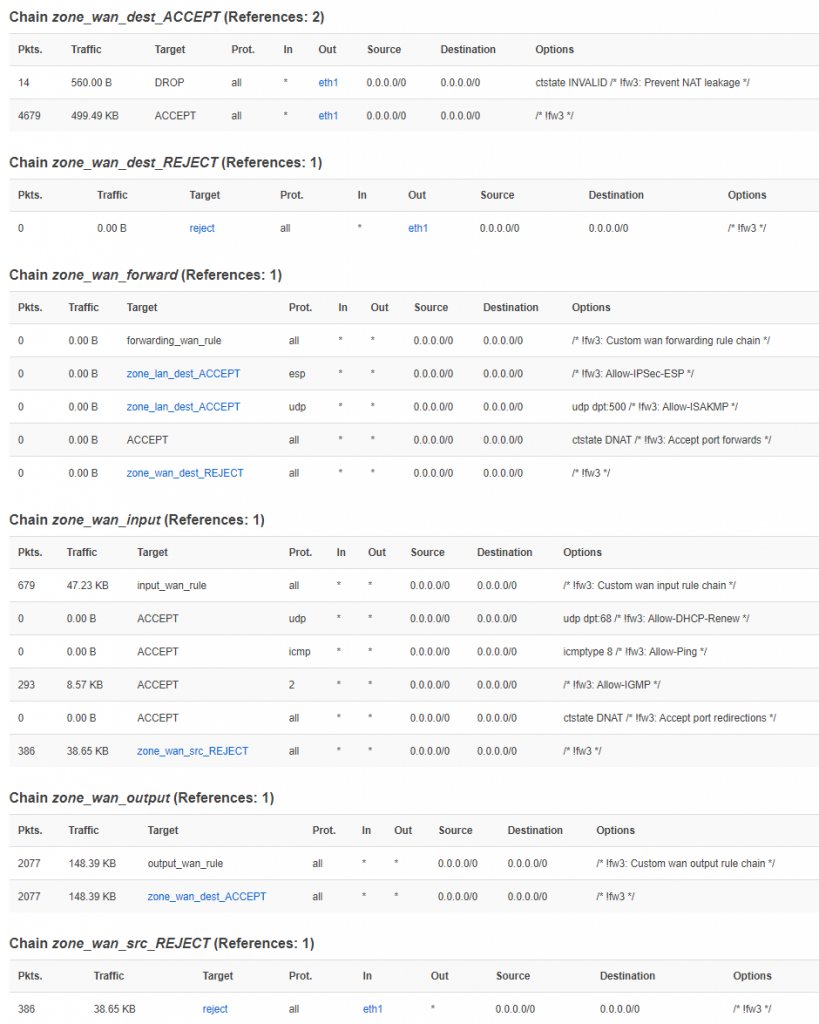Open reject target in zone_wan_dest_REJECT chain
The height and width of the screenshot is (1024, 819).
click(202, 228)
